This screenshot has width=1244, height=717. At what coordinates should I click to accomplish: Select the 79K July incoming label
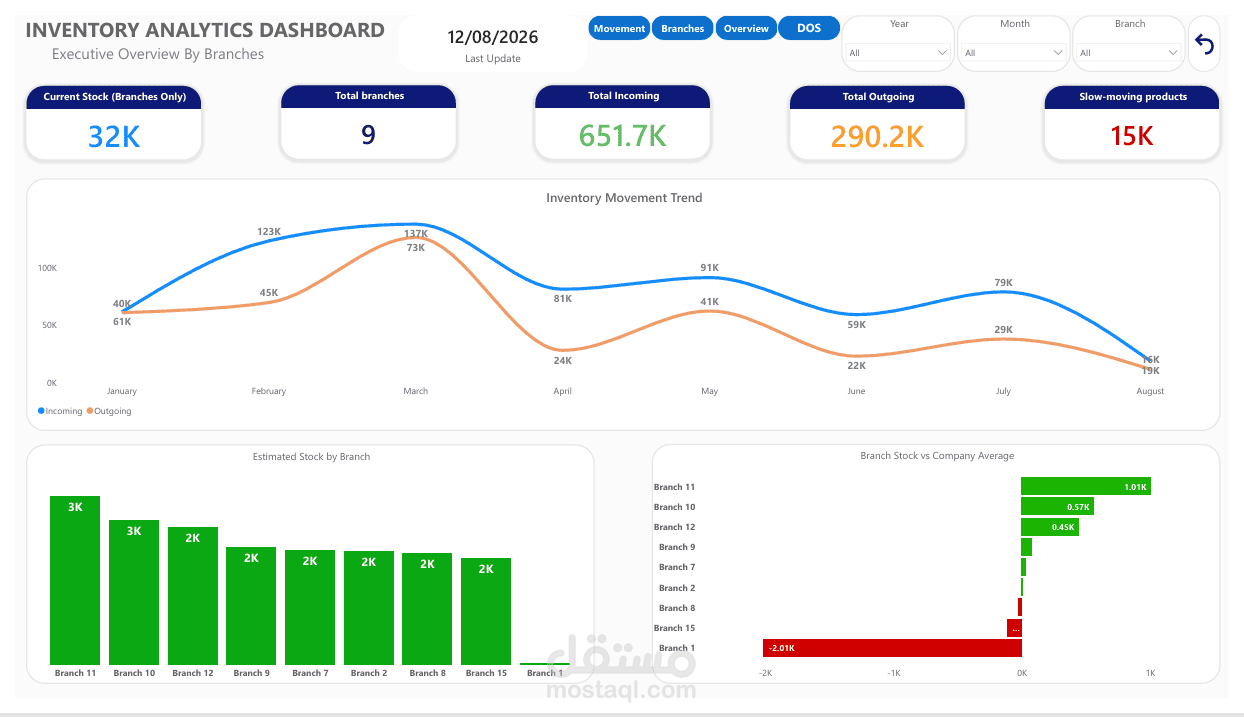tap(1003, 283)
